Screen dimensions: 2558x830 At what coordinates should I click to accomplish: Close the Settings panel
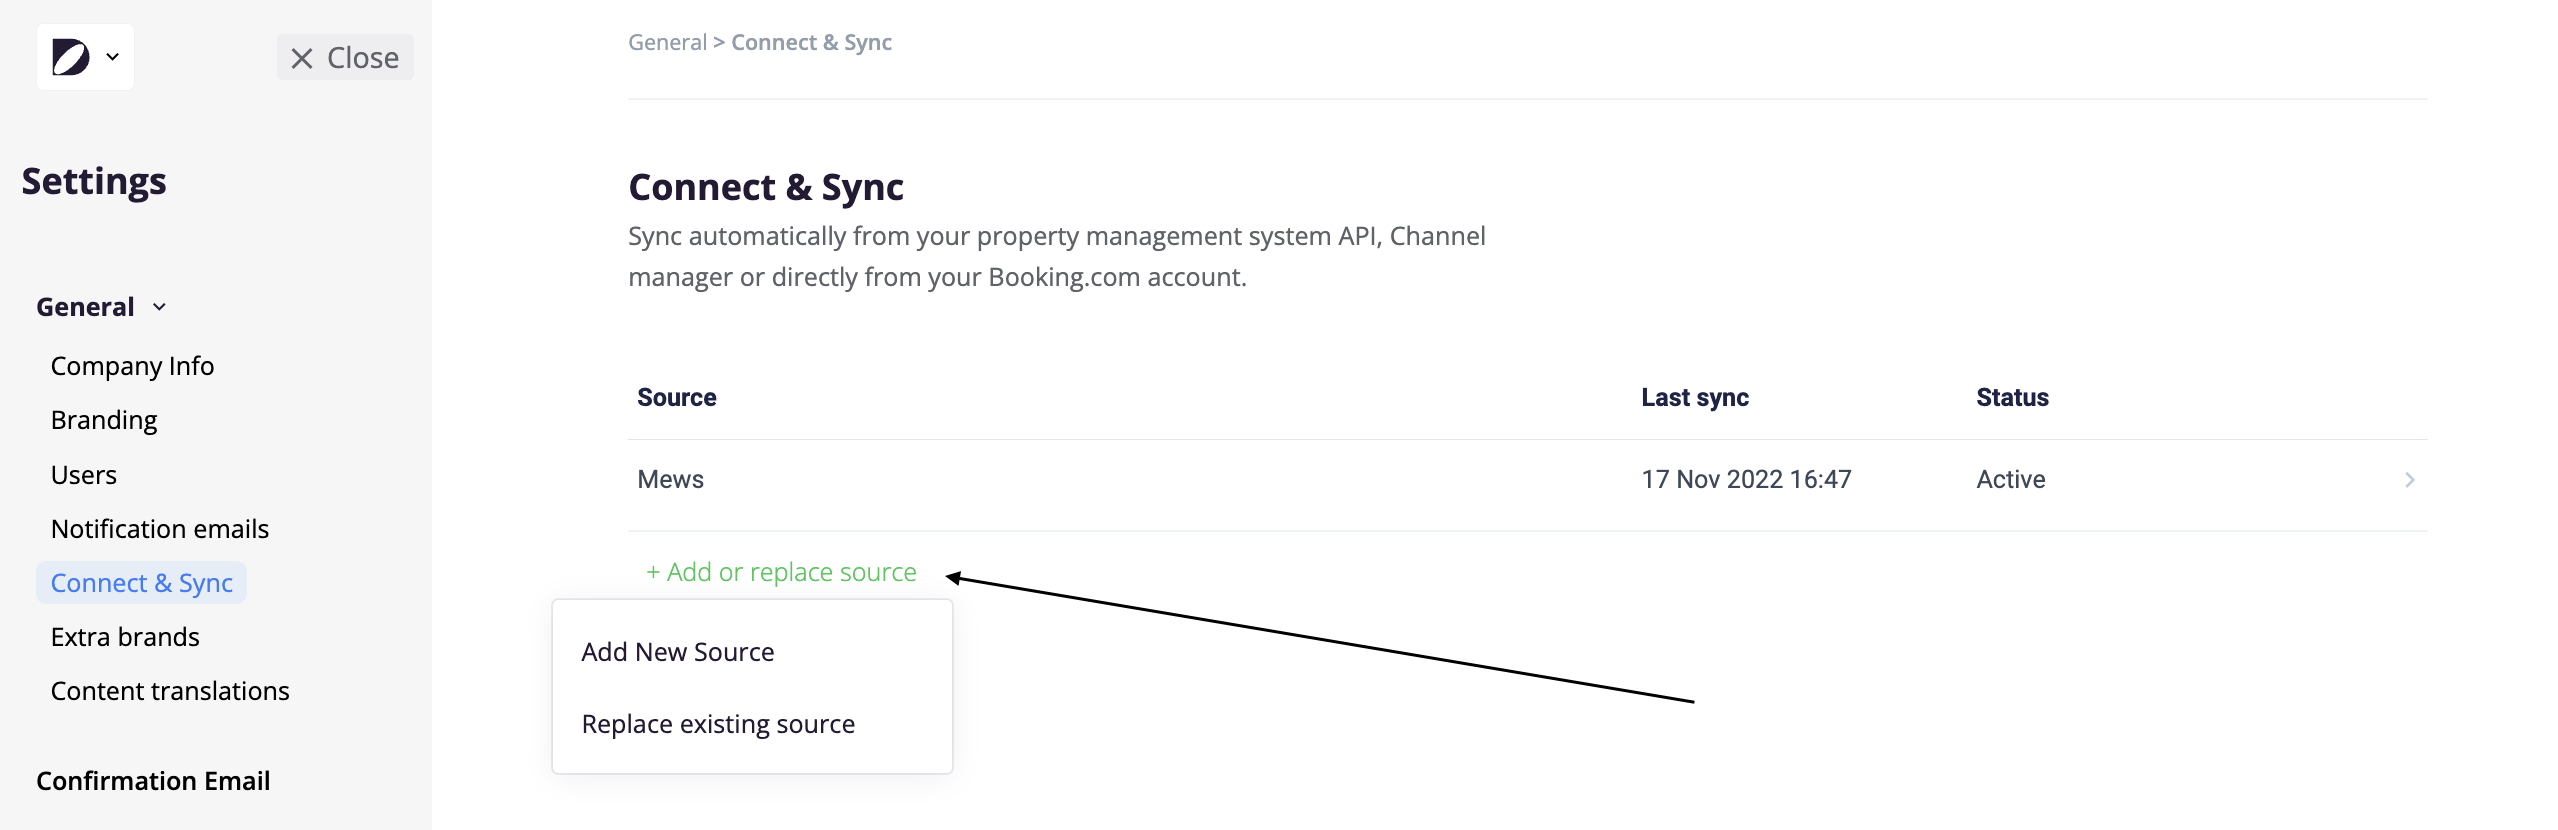pyautogui.click(x=345, y=58)
